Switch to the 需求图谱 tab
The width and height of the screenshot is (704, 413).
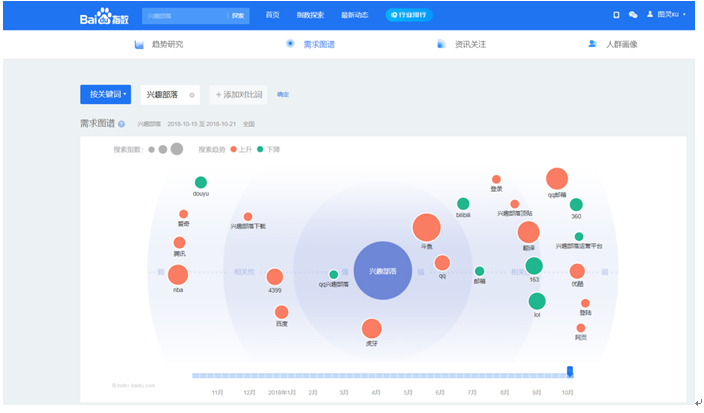[x=319, y=44]
